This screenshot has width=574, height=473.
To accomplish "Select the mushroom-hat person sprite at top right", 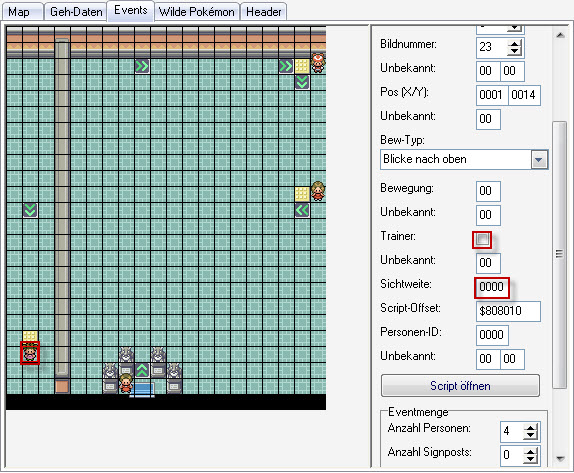I will (318, 63).
